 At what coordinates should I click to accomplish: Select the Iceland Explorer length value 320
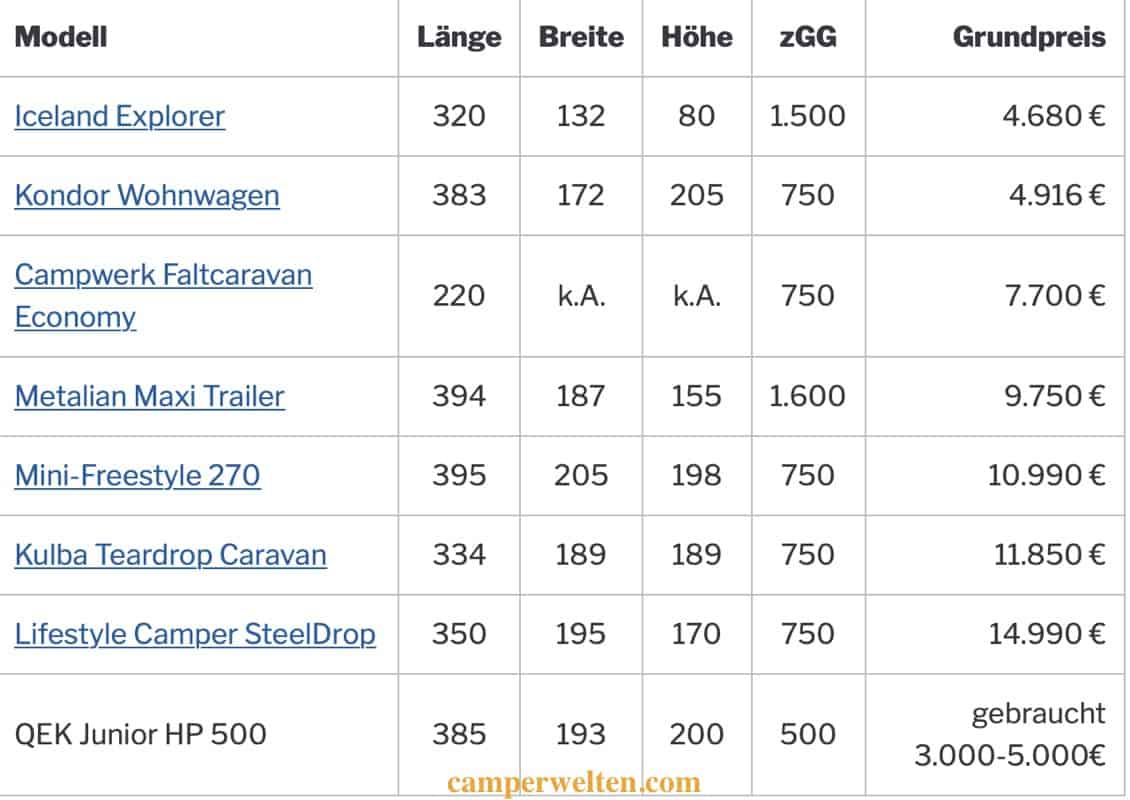(x=459, y=116)
